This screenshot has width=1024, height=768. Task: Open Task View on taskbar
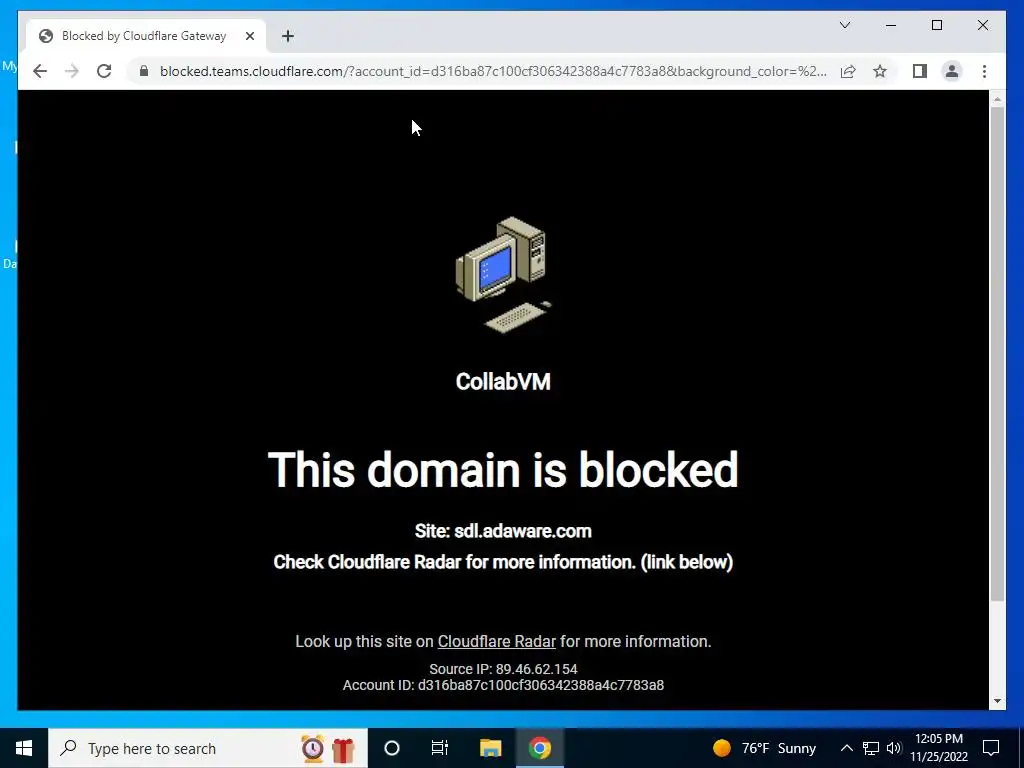pos(440,748)
